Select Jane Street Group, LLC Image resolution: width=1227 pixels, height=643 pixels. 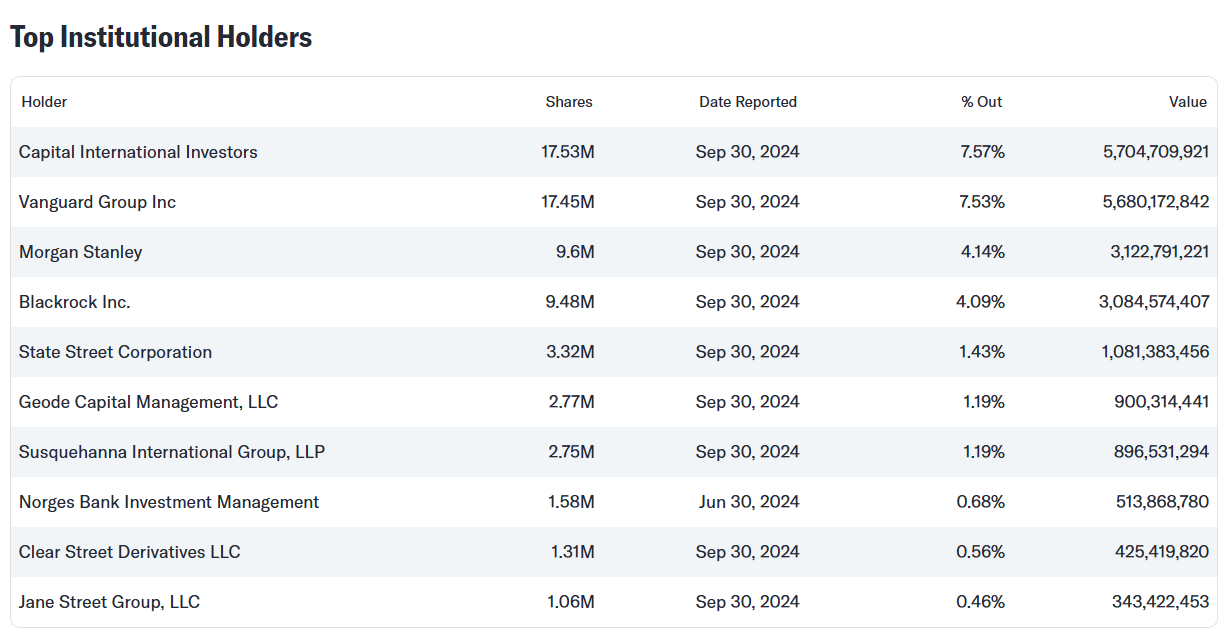tap(109, 602)
